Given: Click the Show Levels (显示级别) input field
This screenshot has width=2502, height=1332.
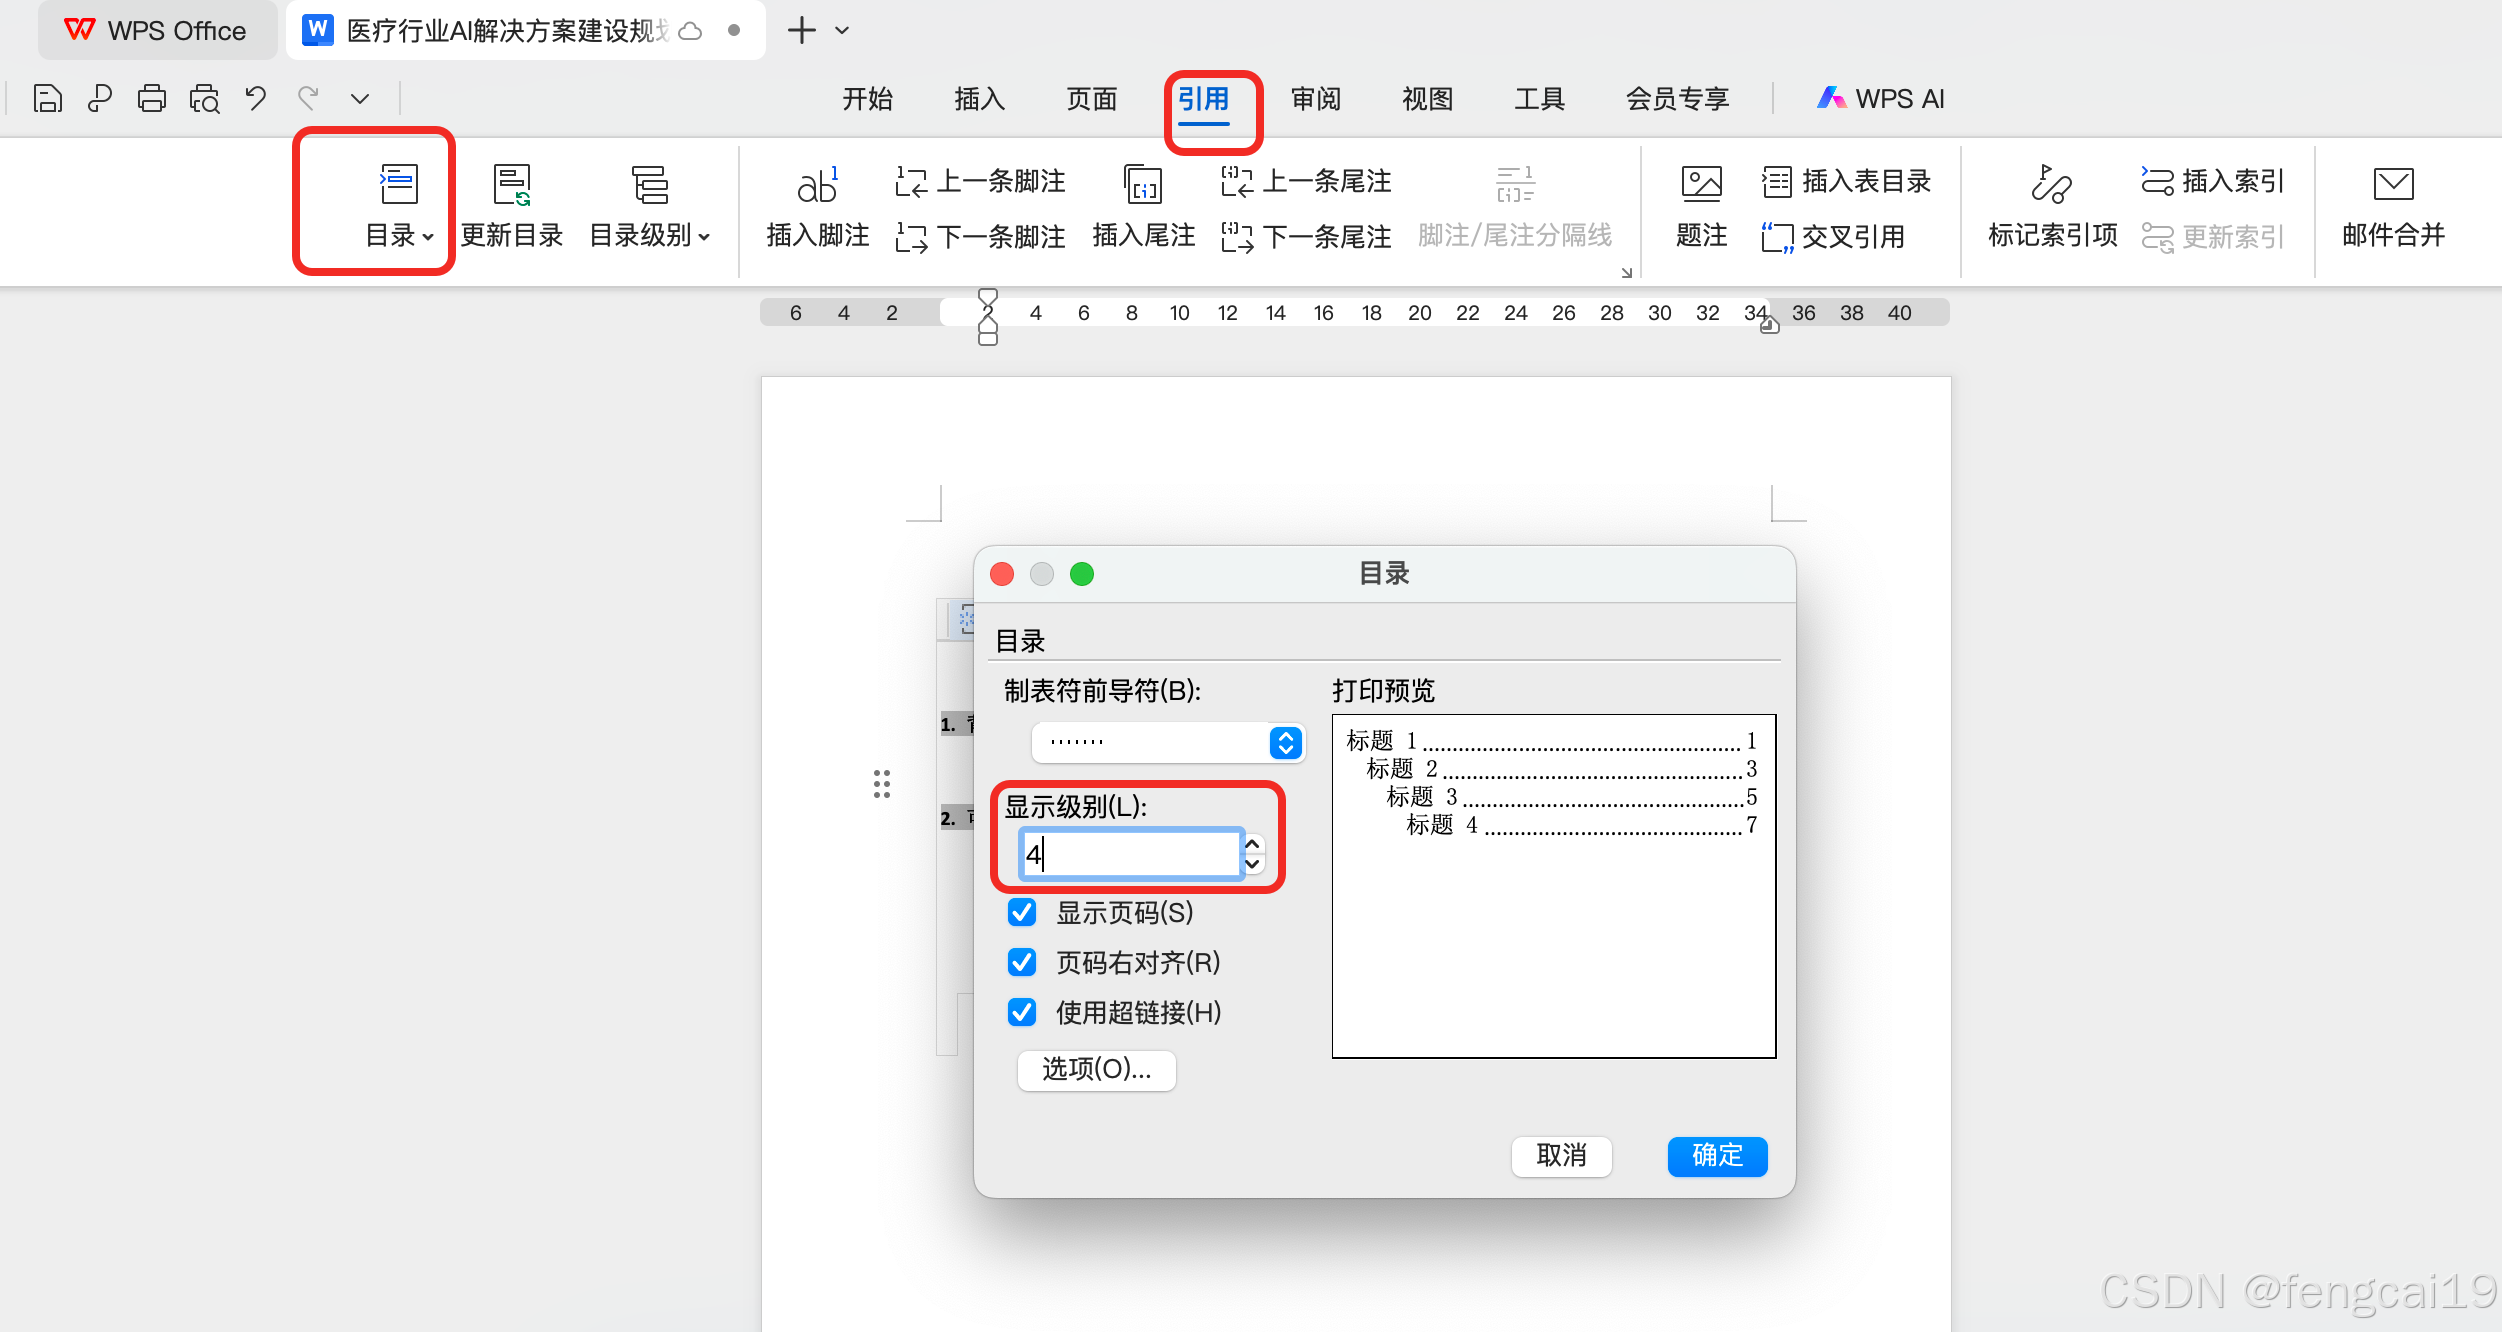Looking at the screenshot, I should tap(1130, 854).
